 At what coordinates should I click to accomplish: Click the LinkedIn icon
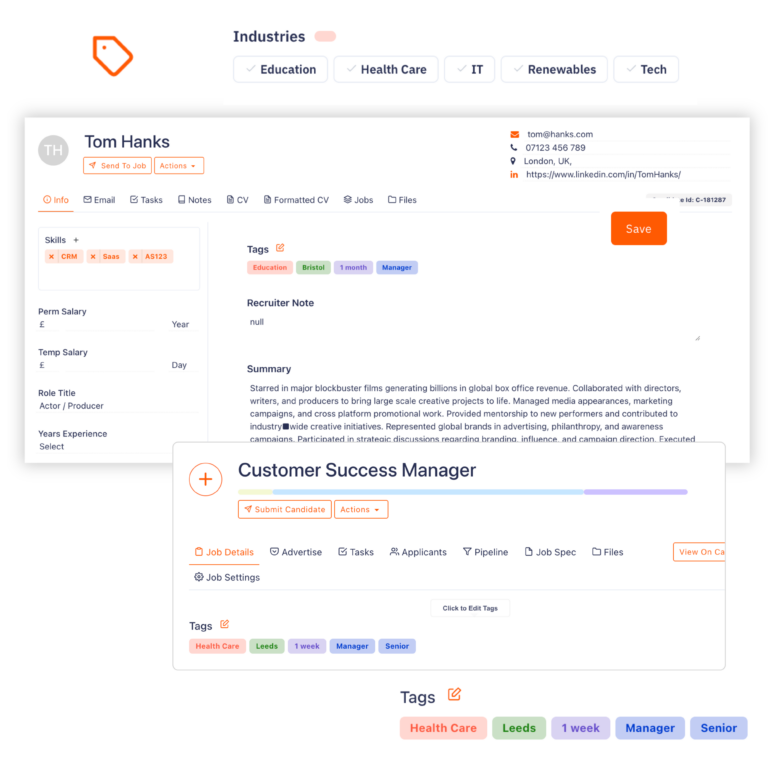click(x=514, y=174)
